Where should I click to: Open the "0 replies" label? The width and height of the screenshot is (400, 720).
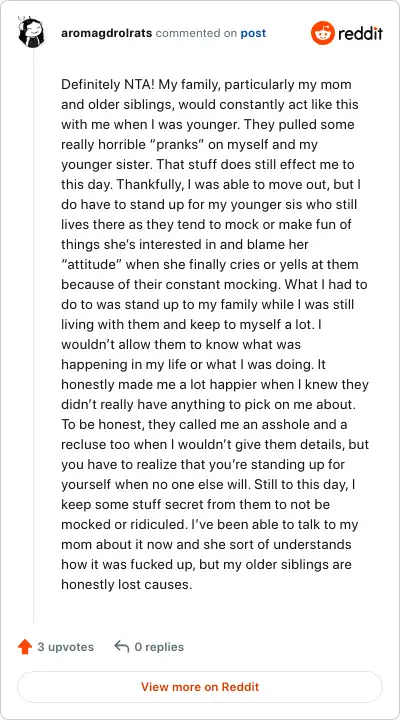[159, 647]
